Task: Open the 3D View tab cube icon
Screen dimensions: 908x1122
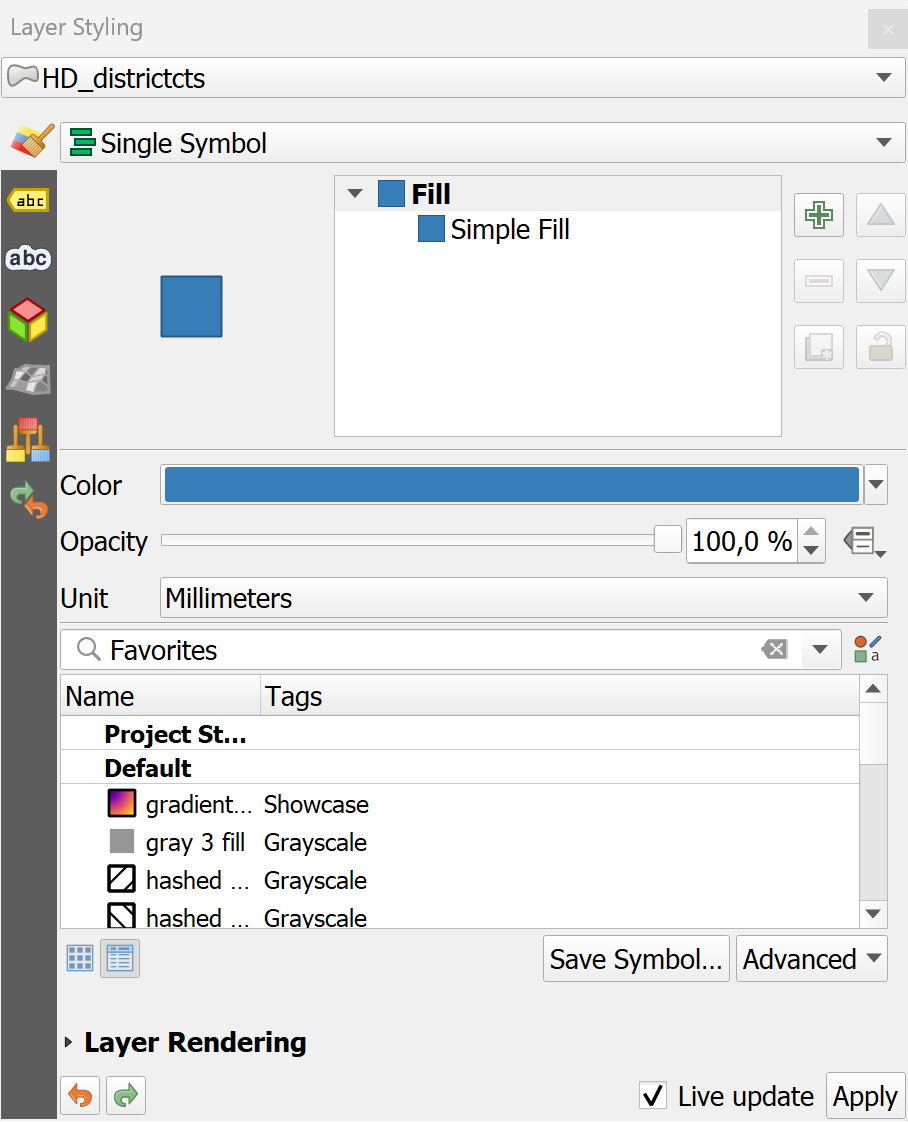Action: [28, 320]
